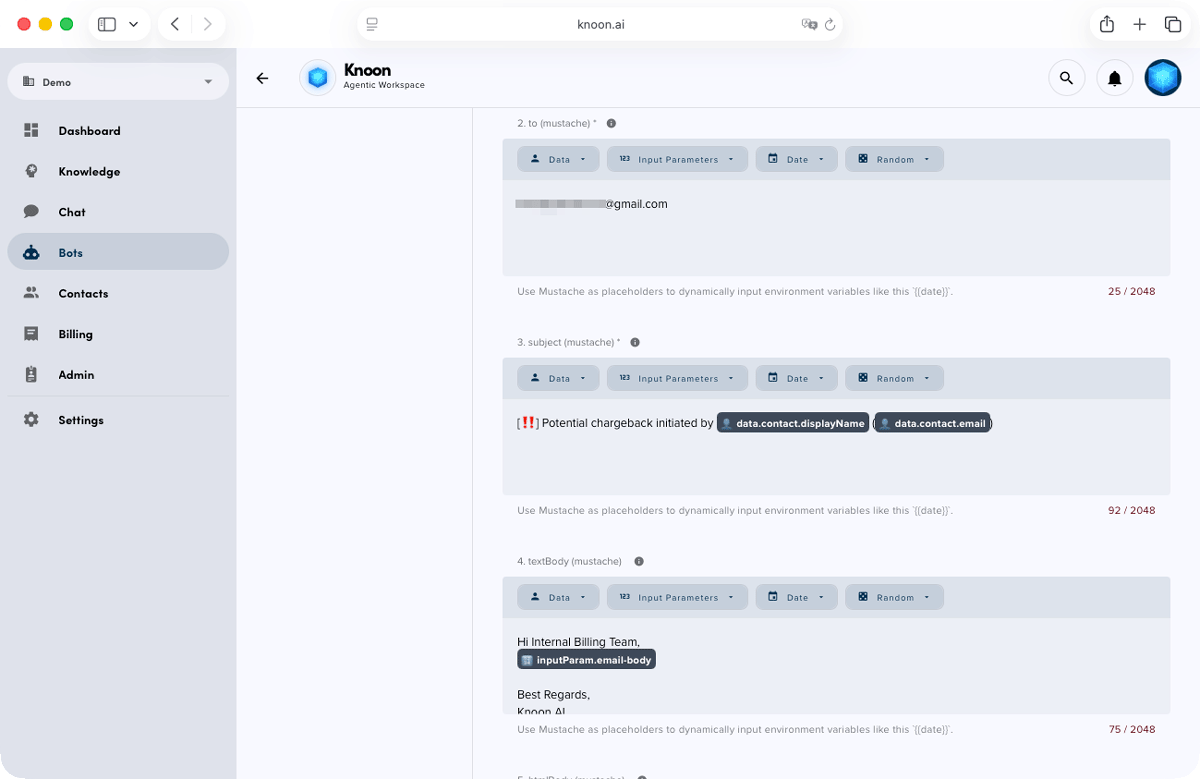Go to Contacts via the sidebar icon
This screenshot has width=1200, height=779.
(83, 293)
